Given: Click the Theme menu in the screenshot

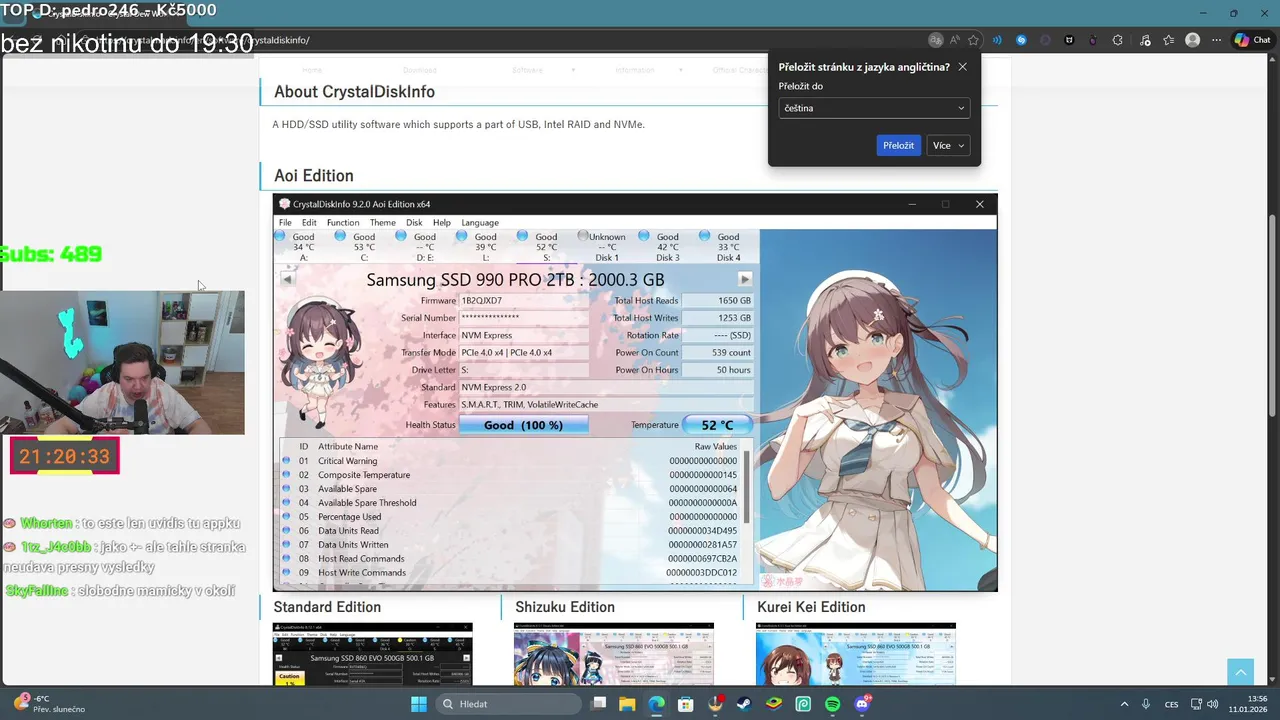Looking at the screenshot, I should [x=382, y=222].
